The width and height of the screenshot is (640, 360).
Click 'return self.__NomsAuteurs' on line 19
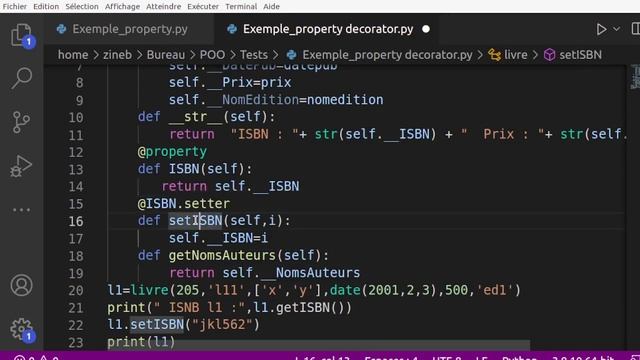[264, 273]
